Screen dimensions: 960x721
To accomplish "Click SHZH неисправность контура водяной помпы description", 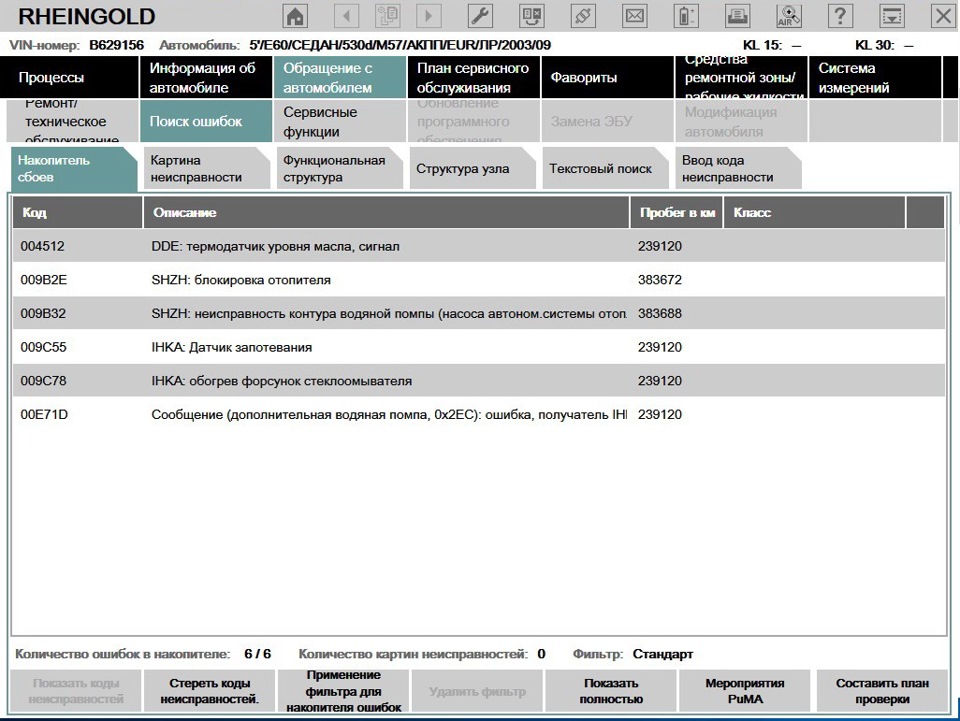I will pos(389,313).
